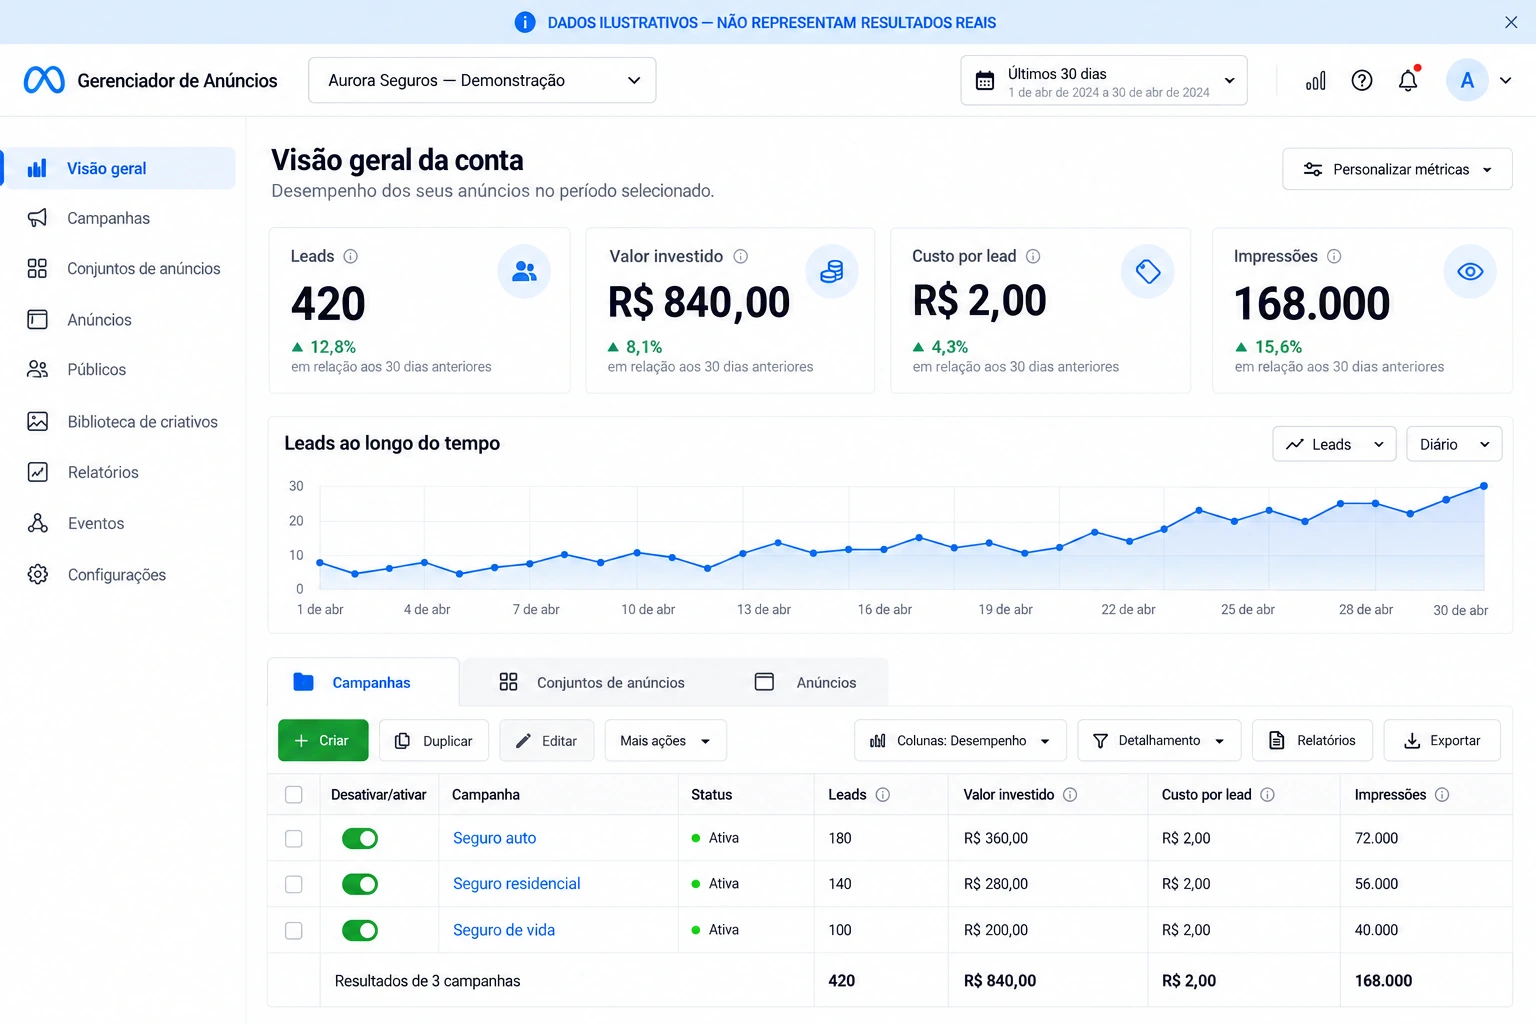The width and height of the screenshot is (1536, 1024).
Task: Click the eye icon in Impressões card
Action: click(1470, 271)
